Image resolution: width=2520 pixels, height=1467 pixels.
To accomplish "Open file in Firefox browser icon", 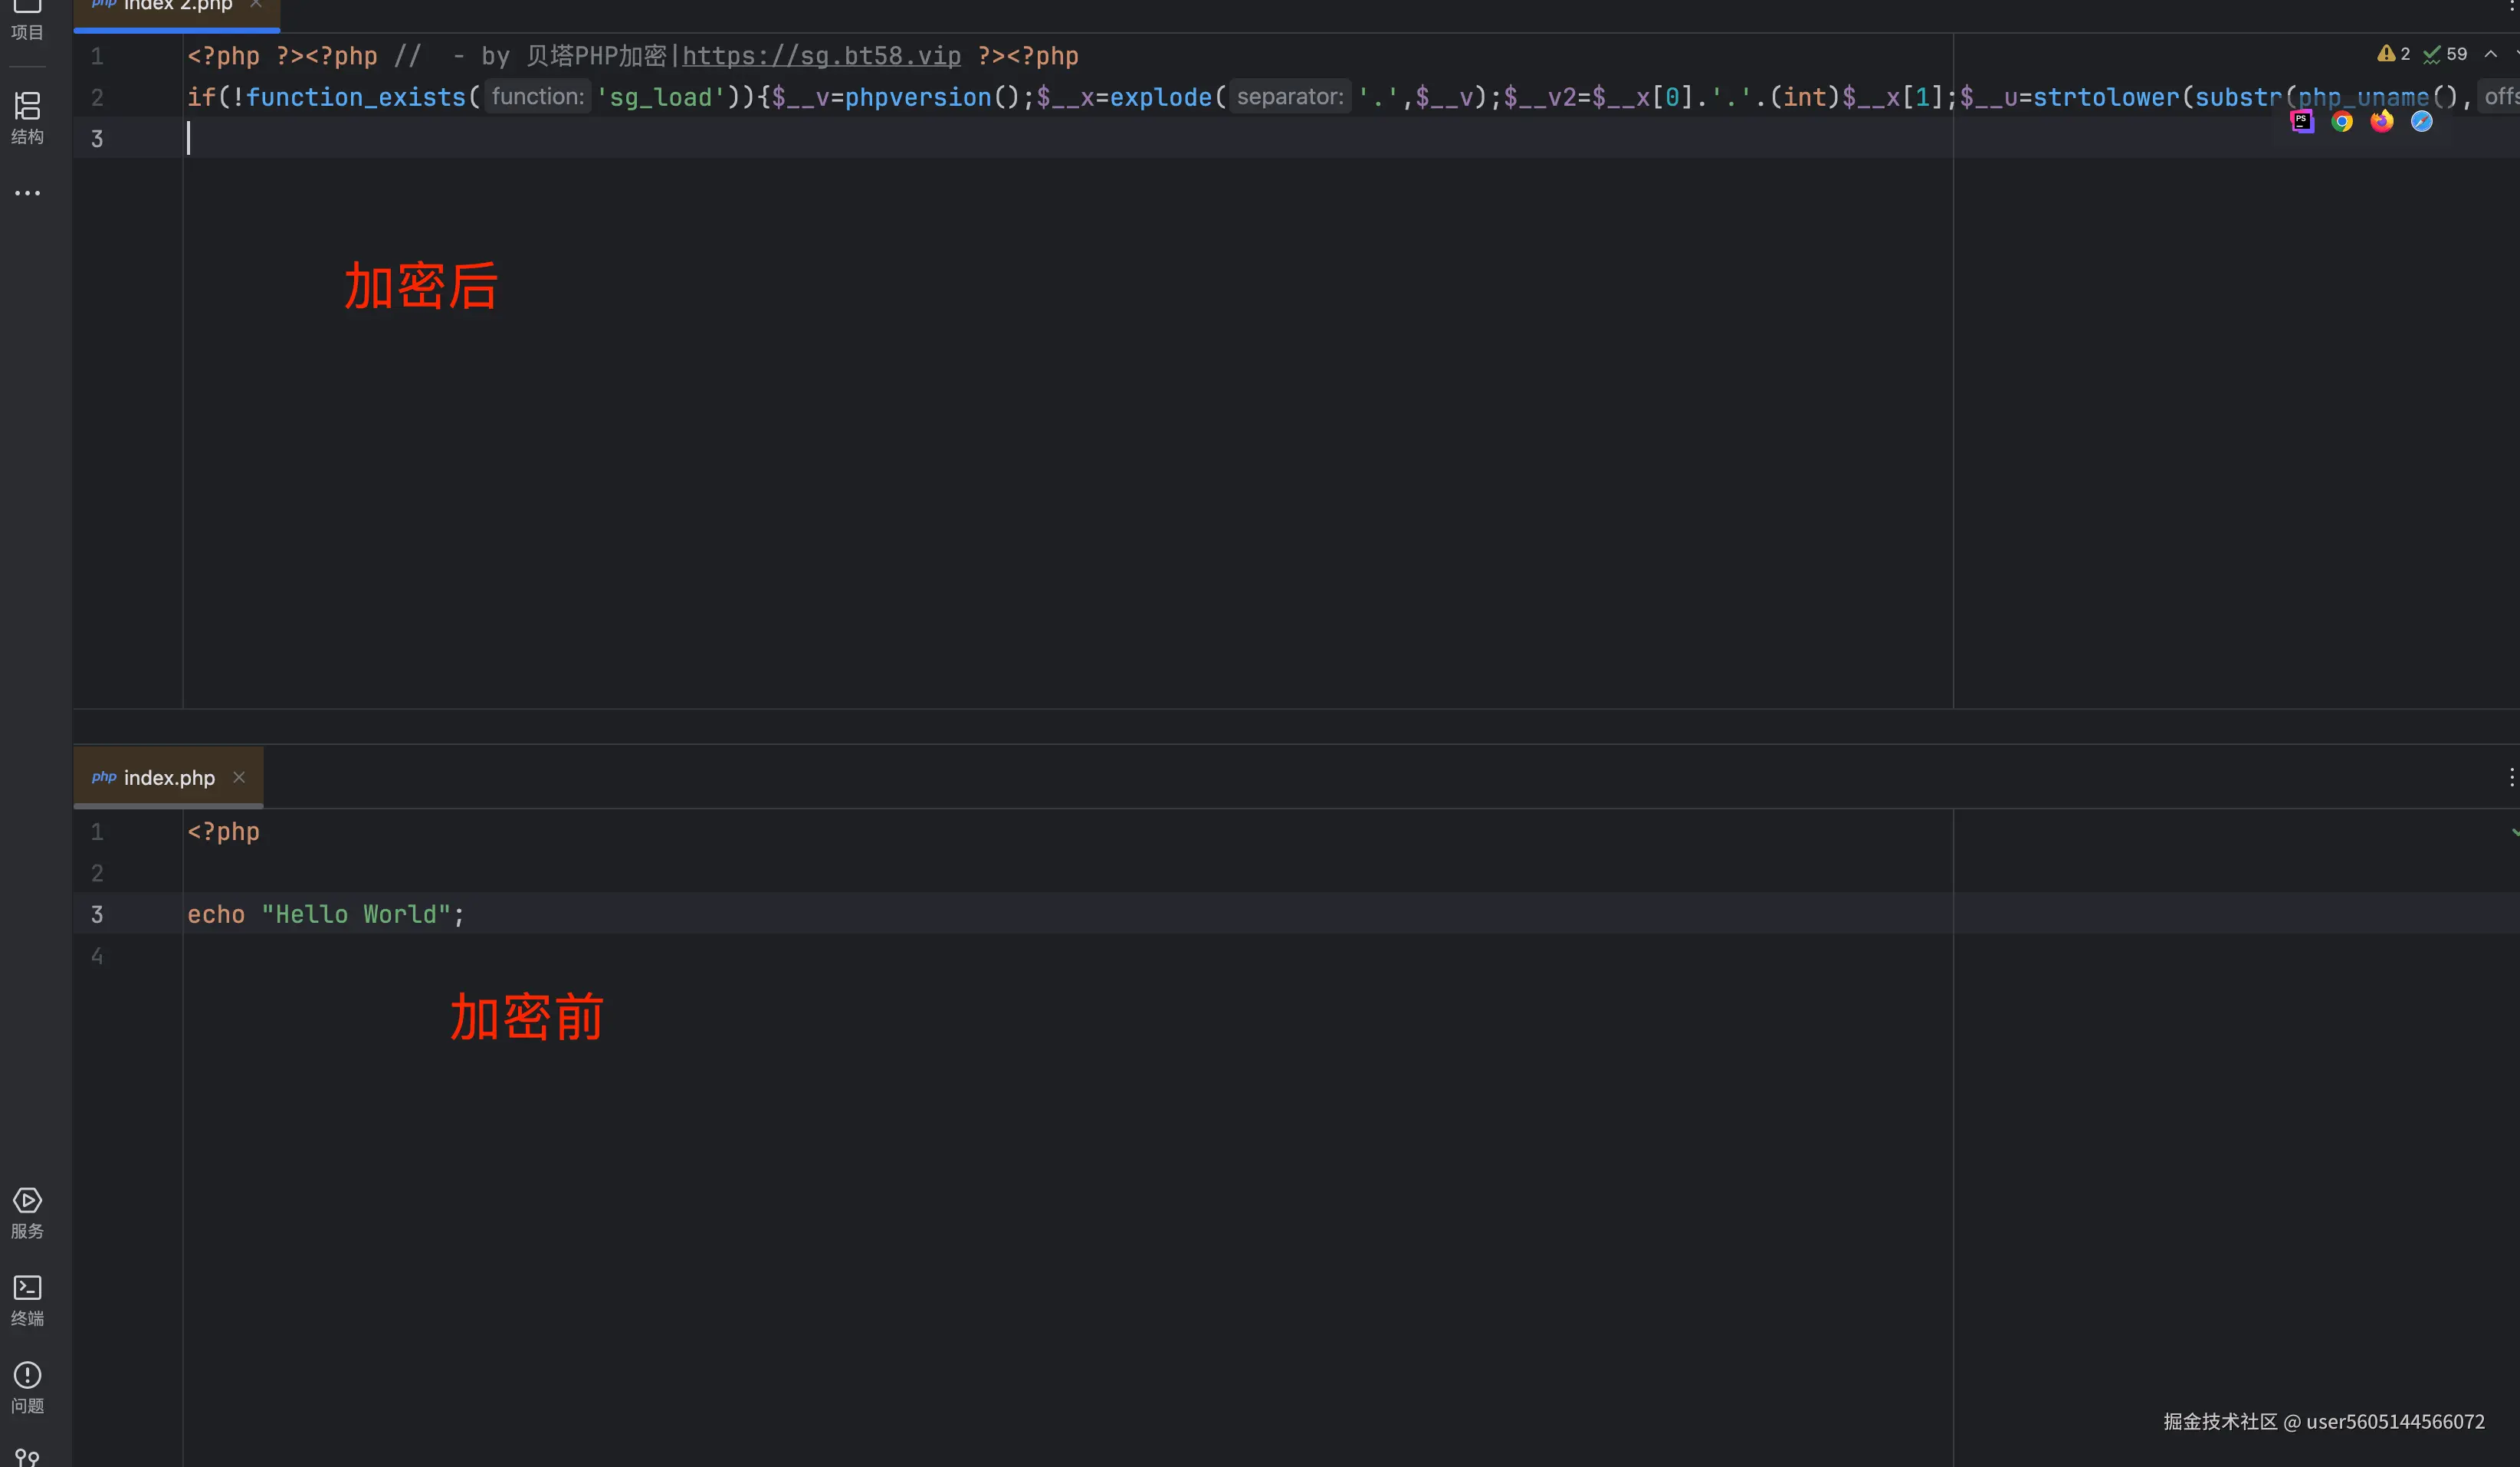I will coord(2382,122).
